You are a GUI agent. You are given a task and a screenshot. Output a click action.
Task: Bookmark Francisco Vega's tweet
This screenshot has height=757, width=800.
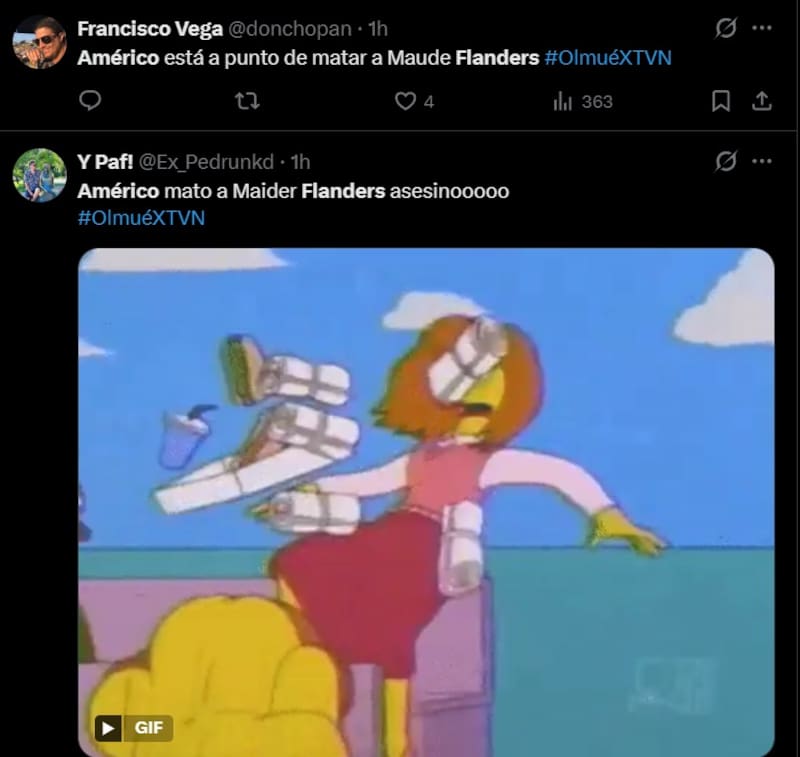click(720, 101)
